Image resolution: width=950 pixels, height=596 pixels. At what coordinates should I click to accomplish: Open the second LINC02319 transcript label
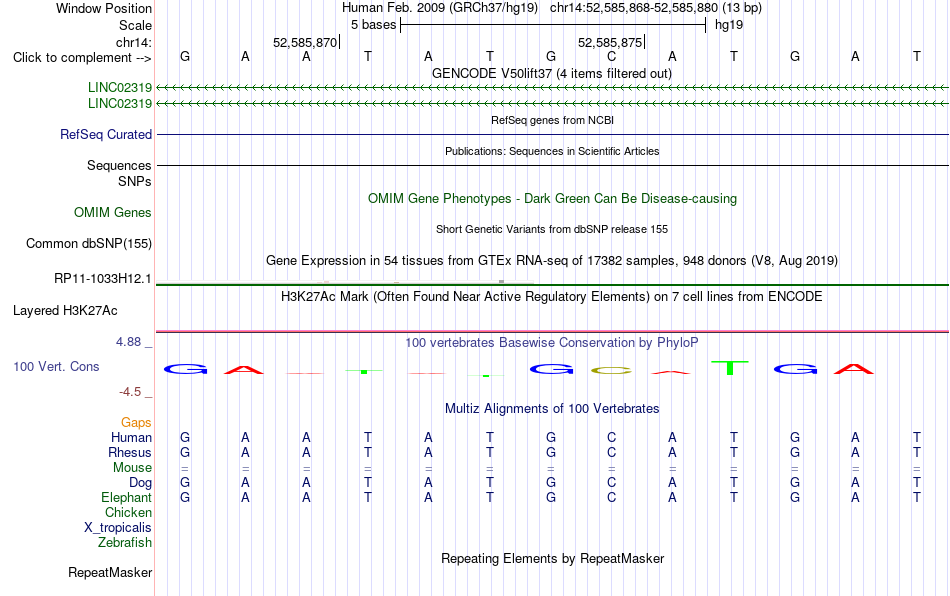119,104
